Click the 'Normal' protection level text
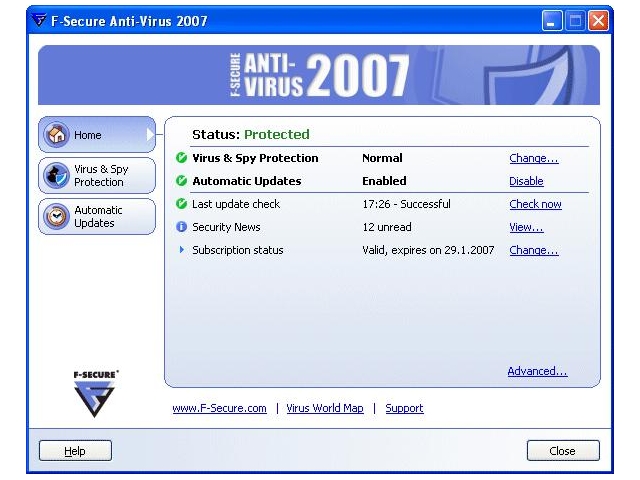 pyautogui.click(x=382, y=158)
